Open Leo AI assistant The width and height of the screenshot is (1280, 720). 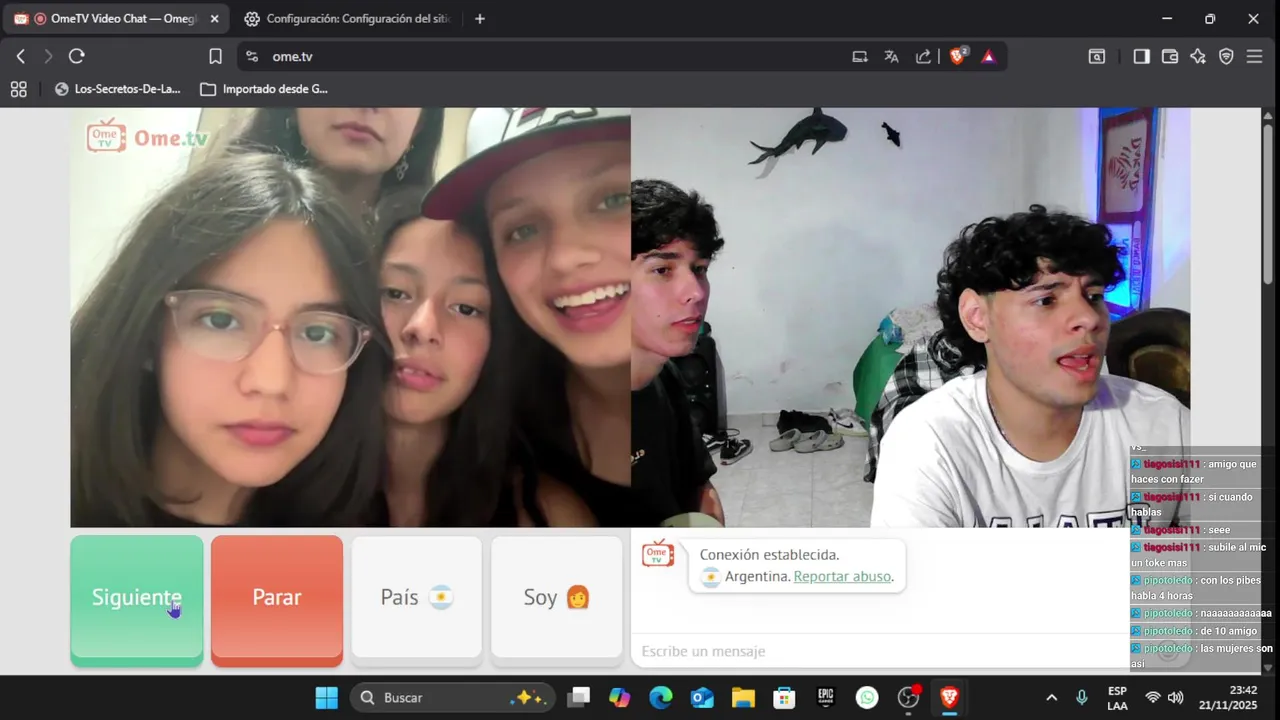click(1198, 57)
